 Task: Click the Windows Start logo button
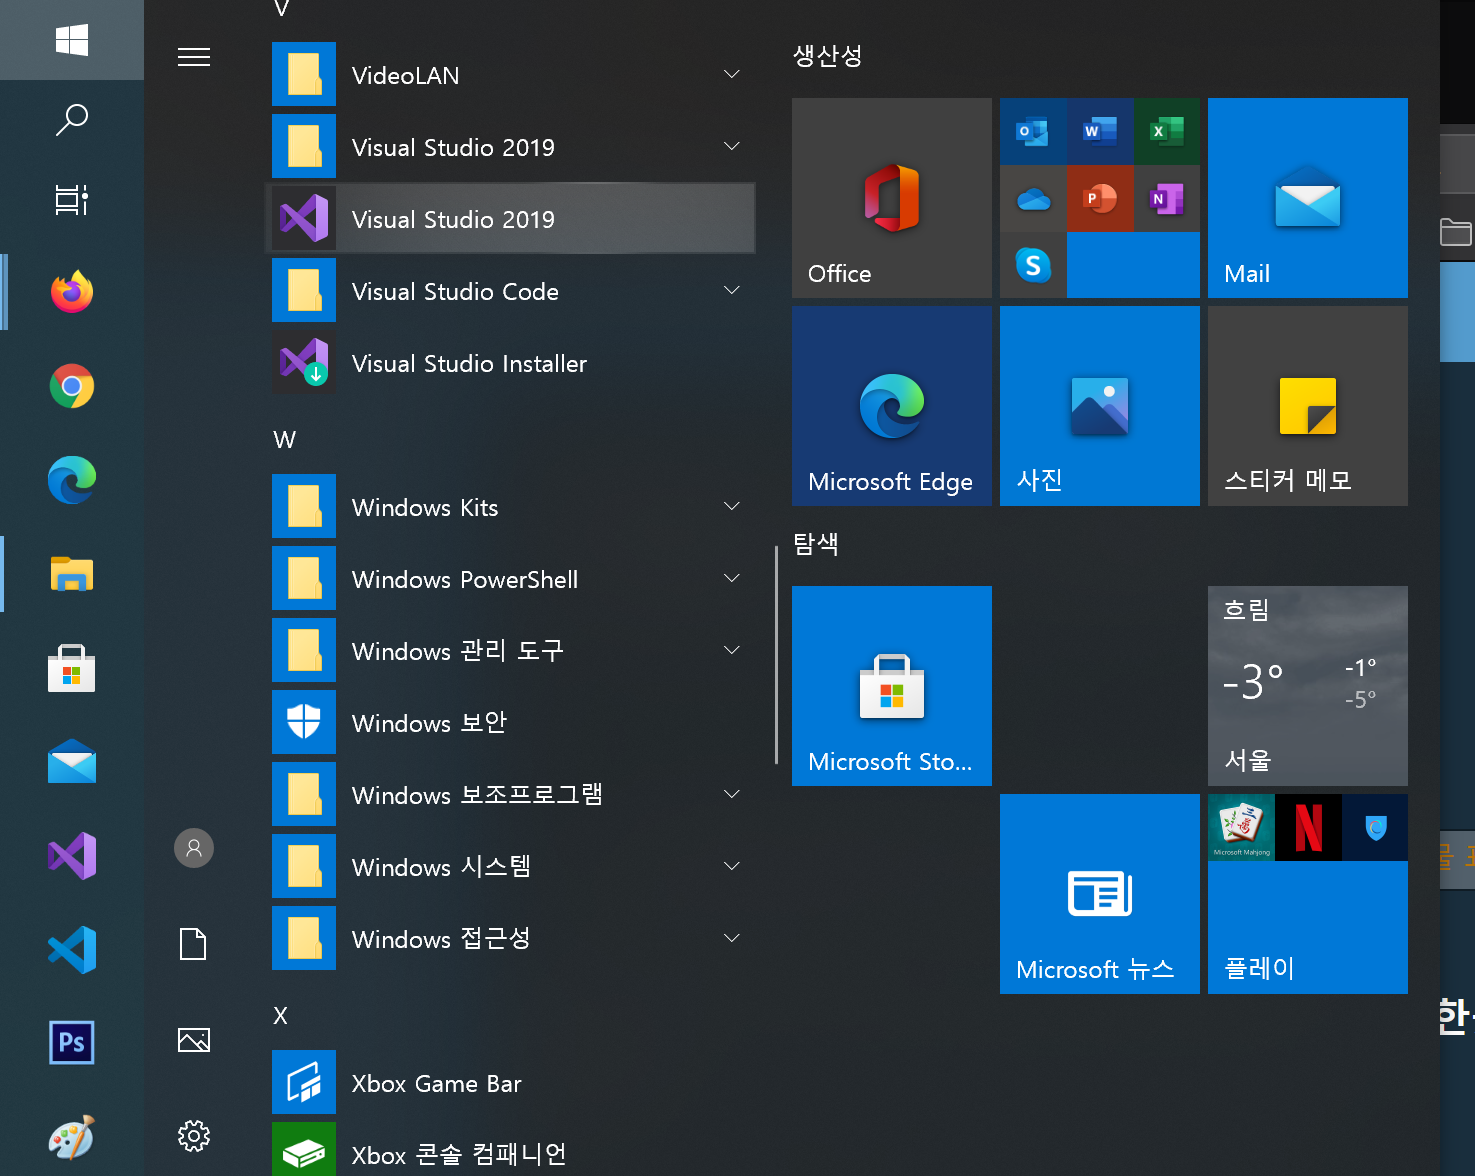72,40
